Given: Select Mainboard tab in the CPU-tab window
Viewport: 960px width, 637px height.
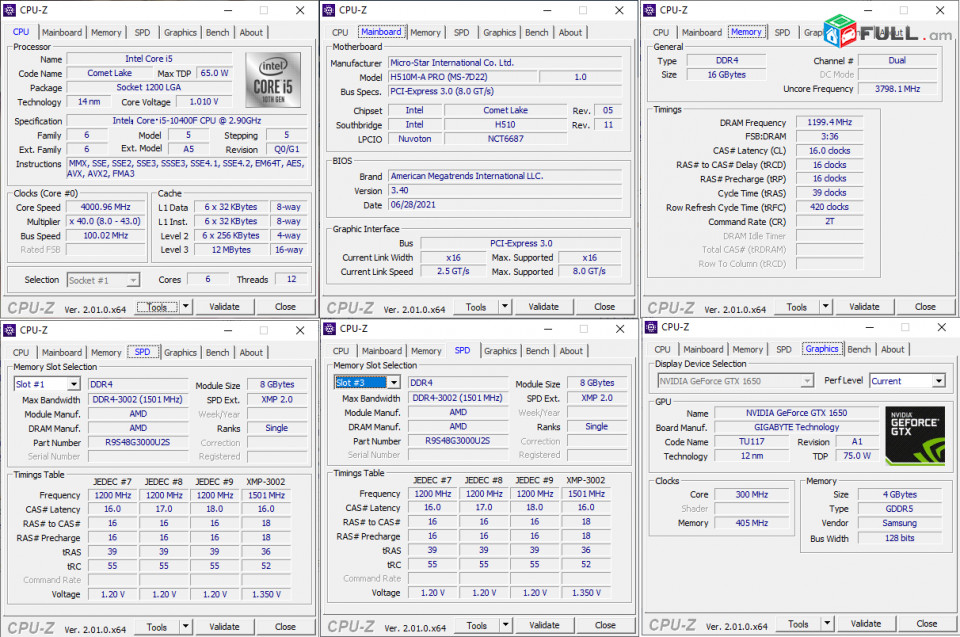Looking at the screenshot, I should (62, 32).
